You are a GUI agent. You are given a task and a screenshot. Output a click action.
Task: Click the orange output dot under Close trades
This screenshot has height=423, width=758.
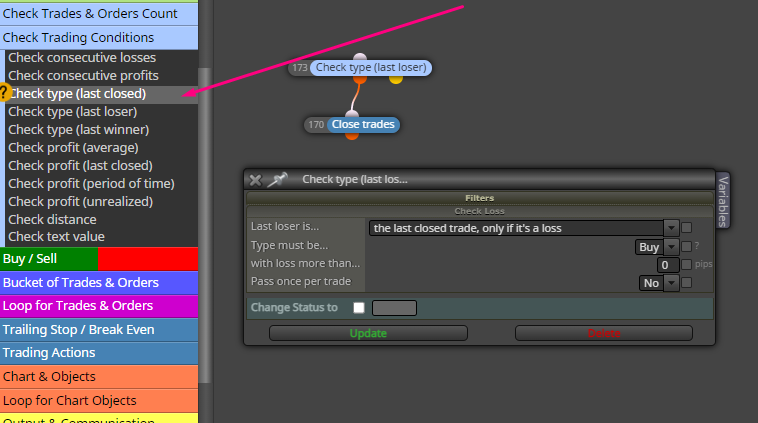point(352,136)
